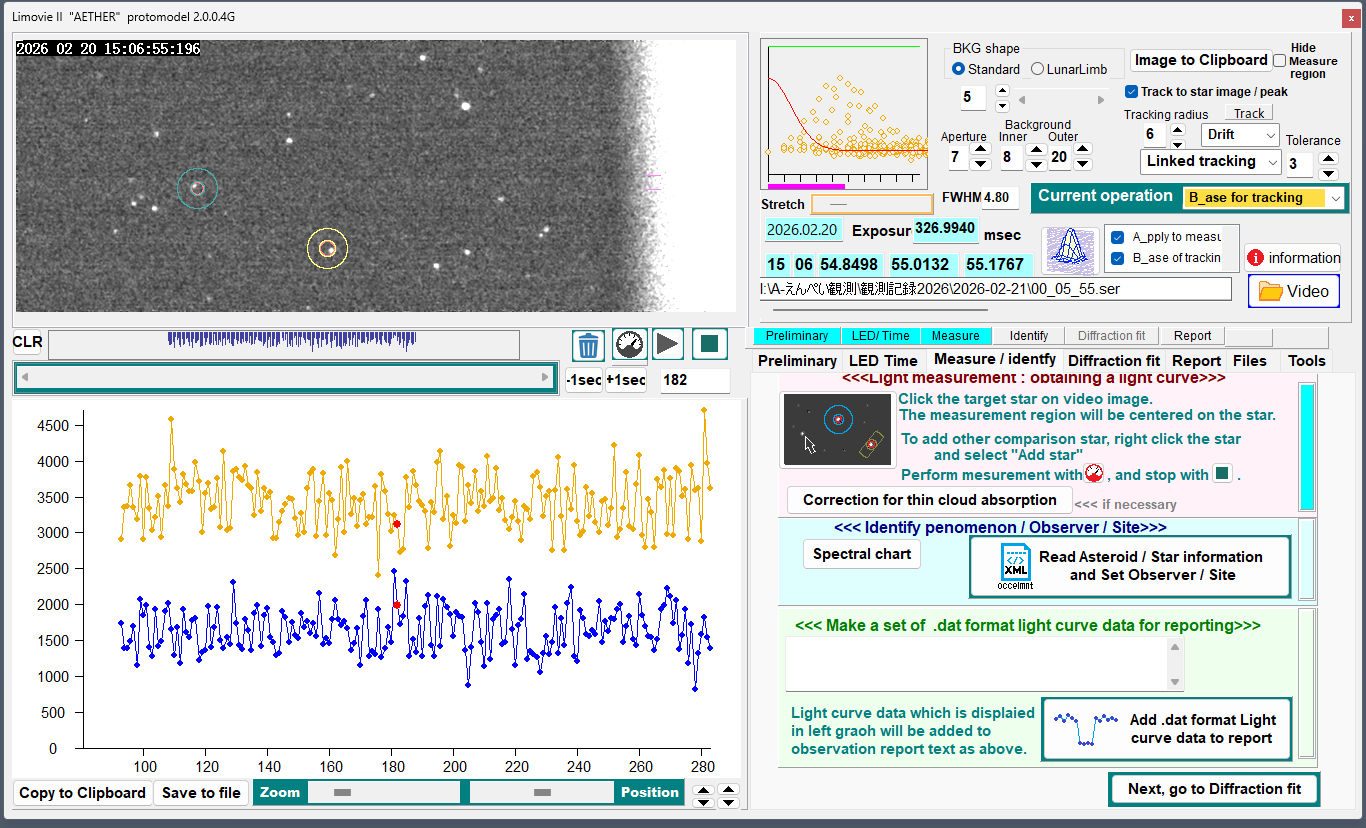The image size is (1366, 828).
Task: Click the 3D Gaussian profile icon
Action: point(1070,251)
